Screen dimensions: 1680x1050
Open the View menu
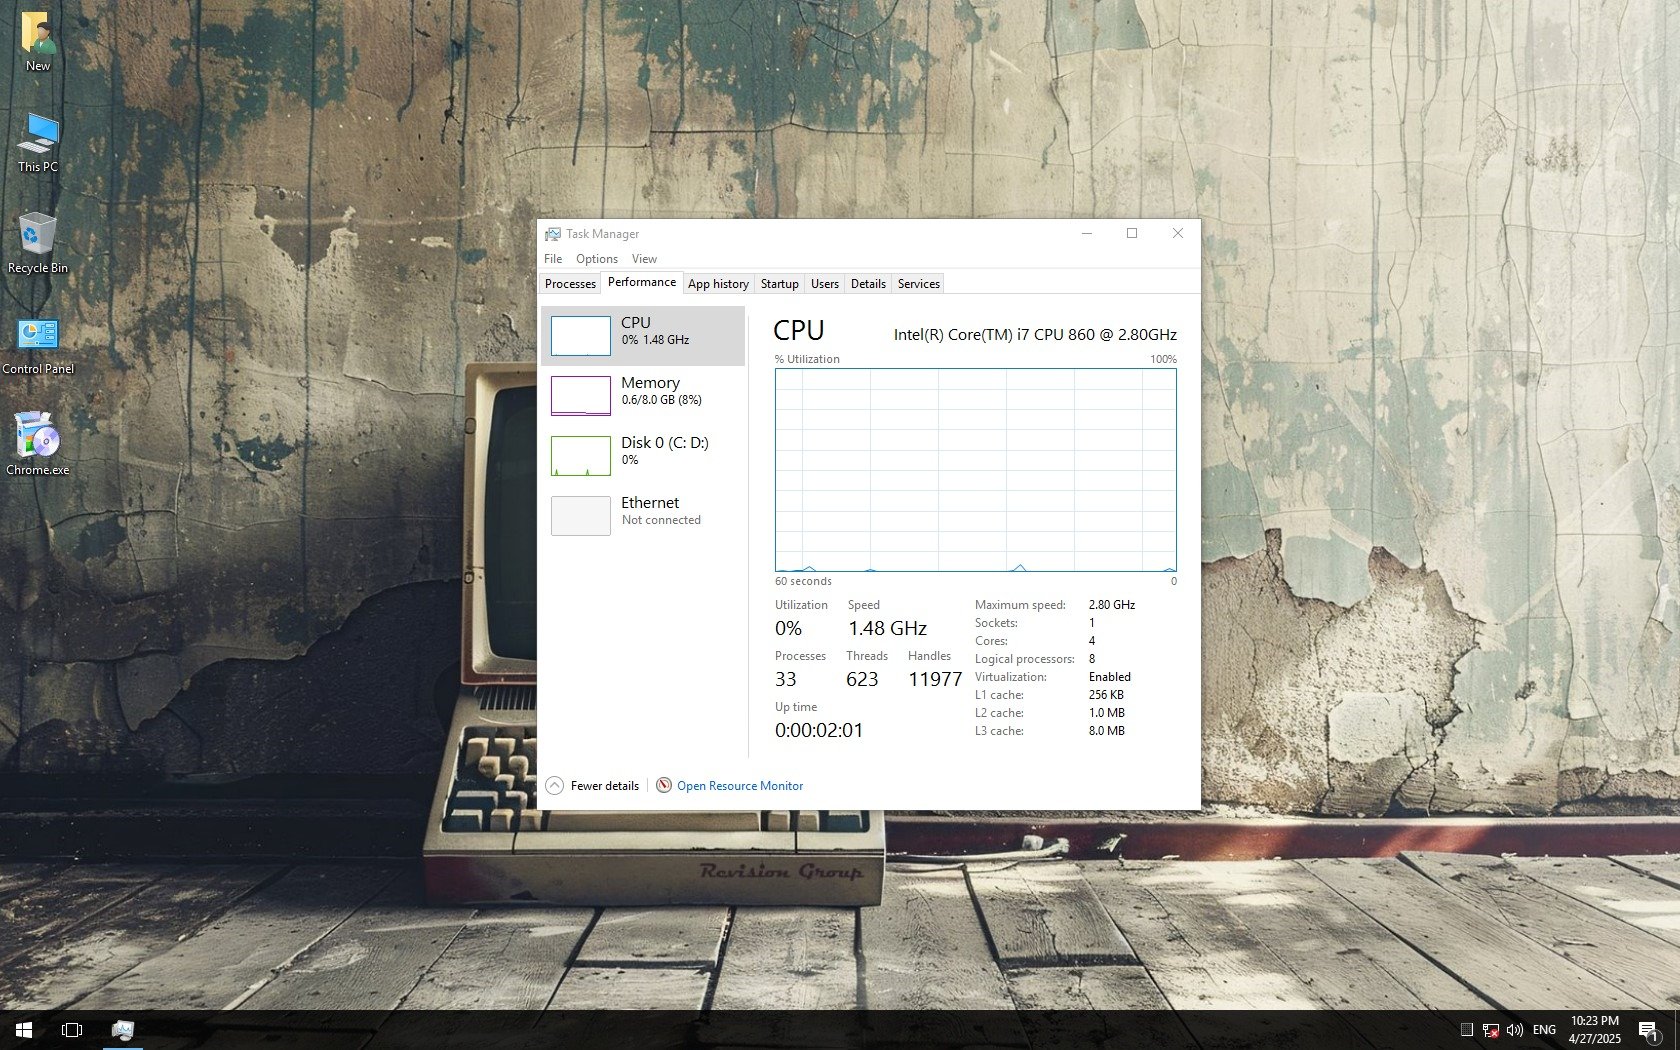(x=644, y=259)
